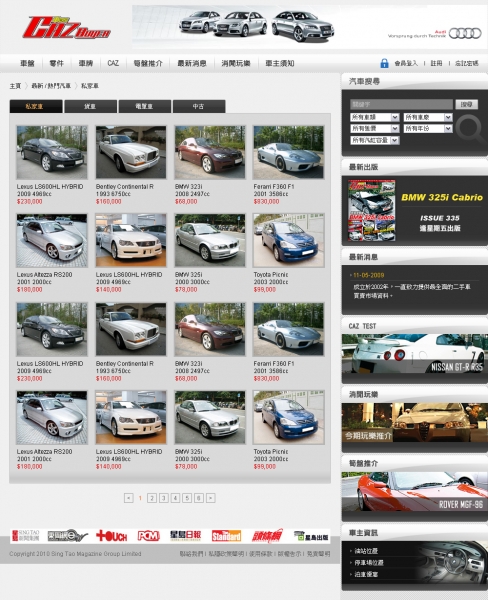488x600 pixels.
Task: Go to the previous page arrow
Action: coord(129,498)
